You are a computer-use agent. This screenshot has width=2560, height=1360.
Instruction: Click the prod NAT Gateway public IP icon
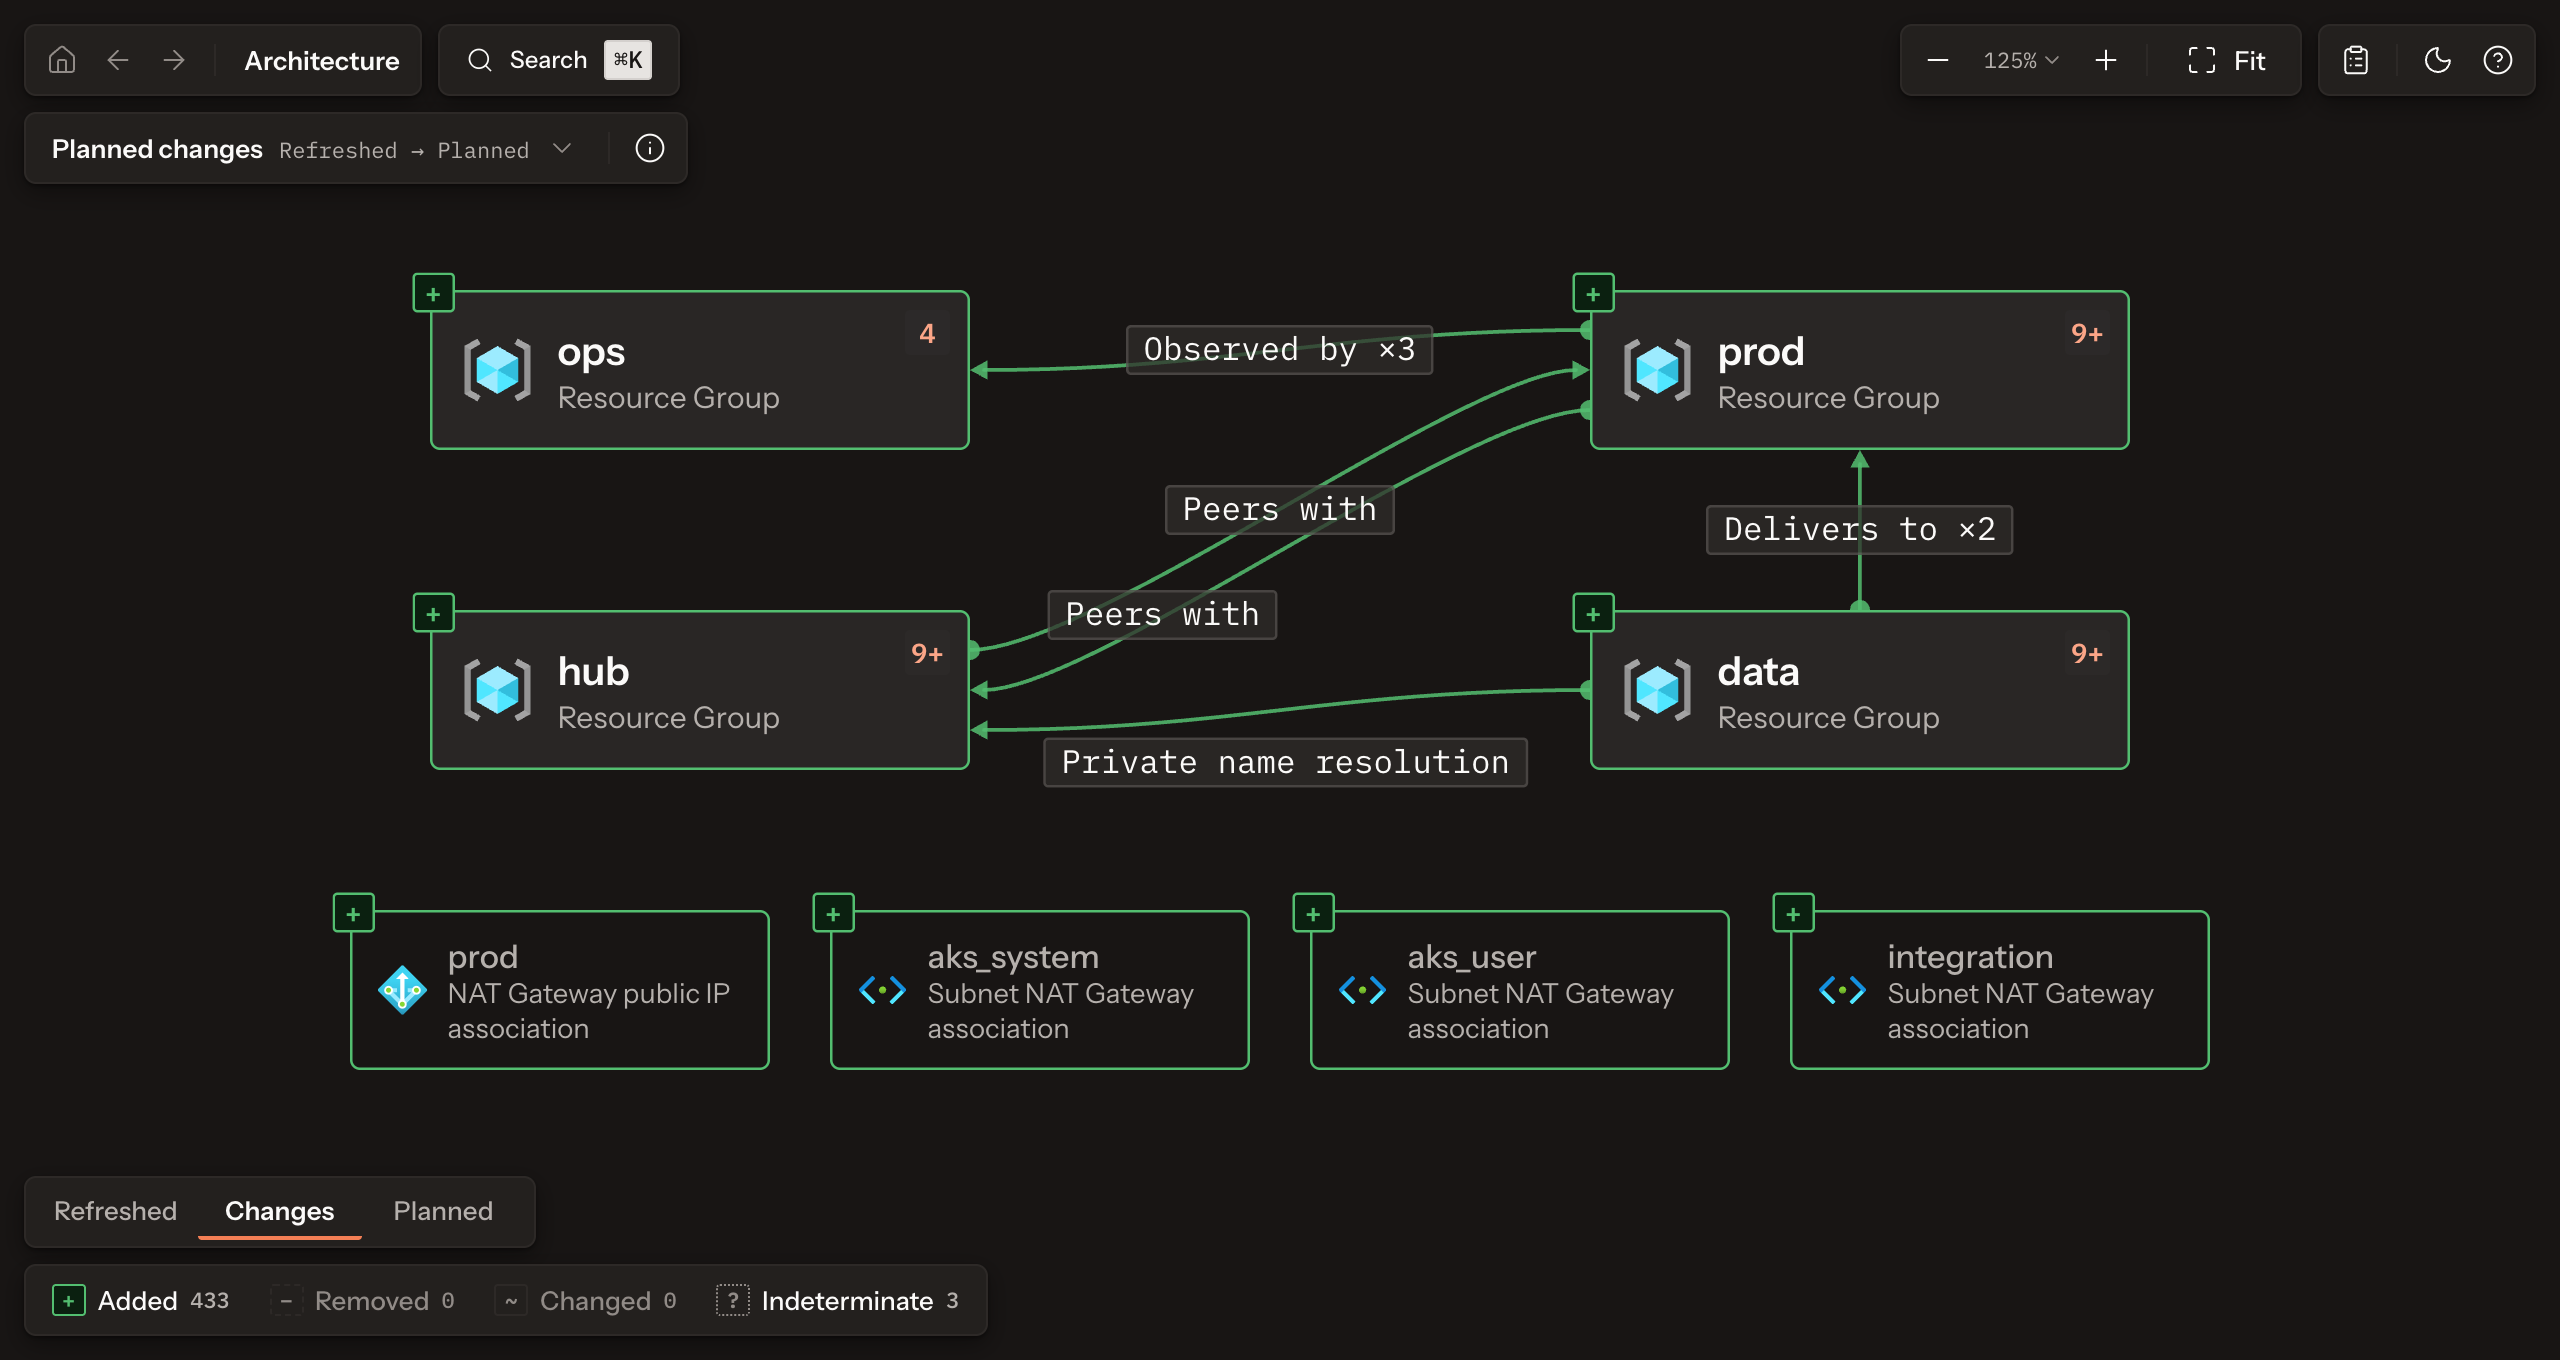(403, 990)
